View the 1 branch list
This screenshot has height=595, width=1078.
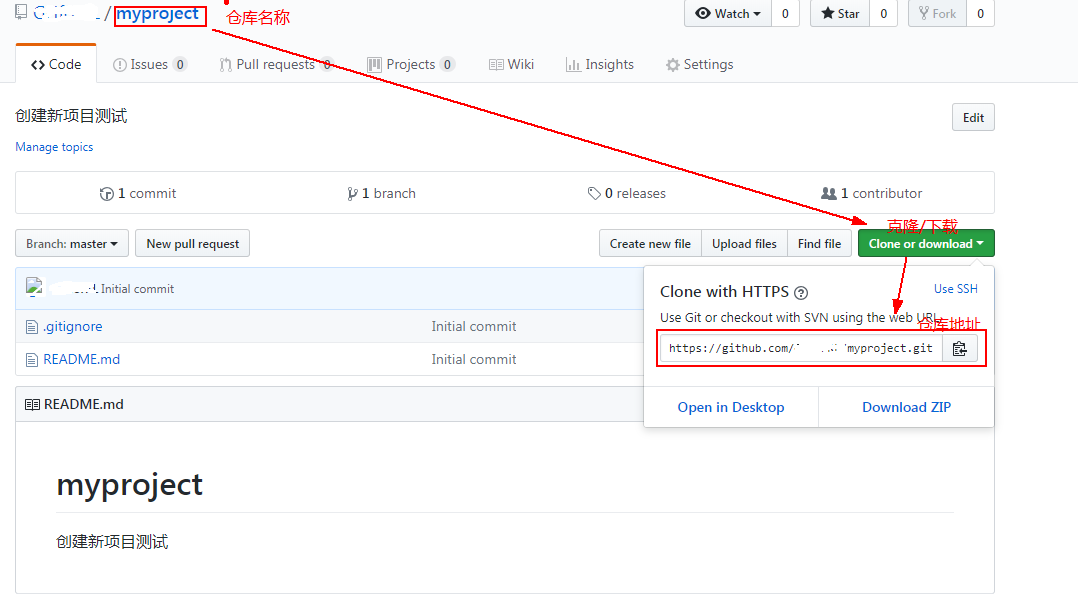tap(382, 193)
